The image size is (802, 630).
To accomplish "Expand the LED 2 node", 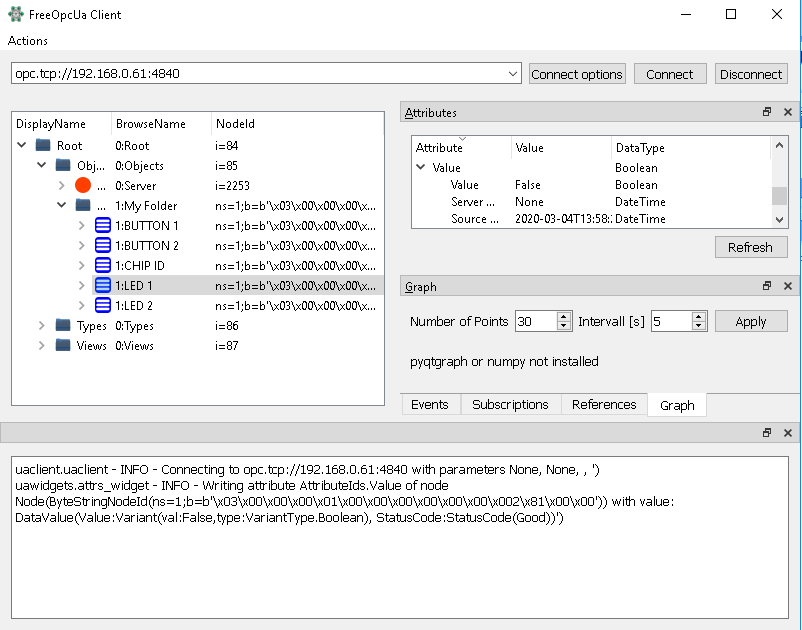I will pyautogui.click(x=81, y=305).
